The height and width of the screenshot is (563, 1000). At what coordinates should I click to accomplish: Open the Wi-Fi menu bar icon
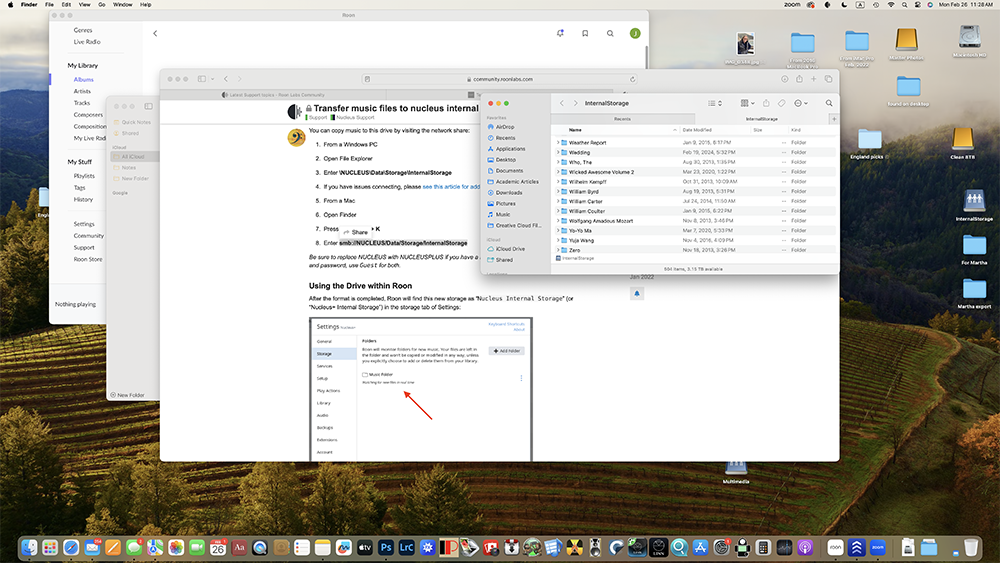tap(891, 4)
